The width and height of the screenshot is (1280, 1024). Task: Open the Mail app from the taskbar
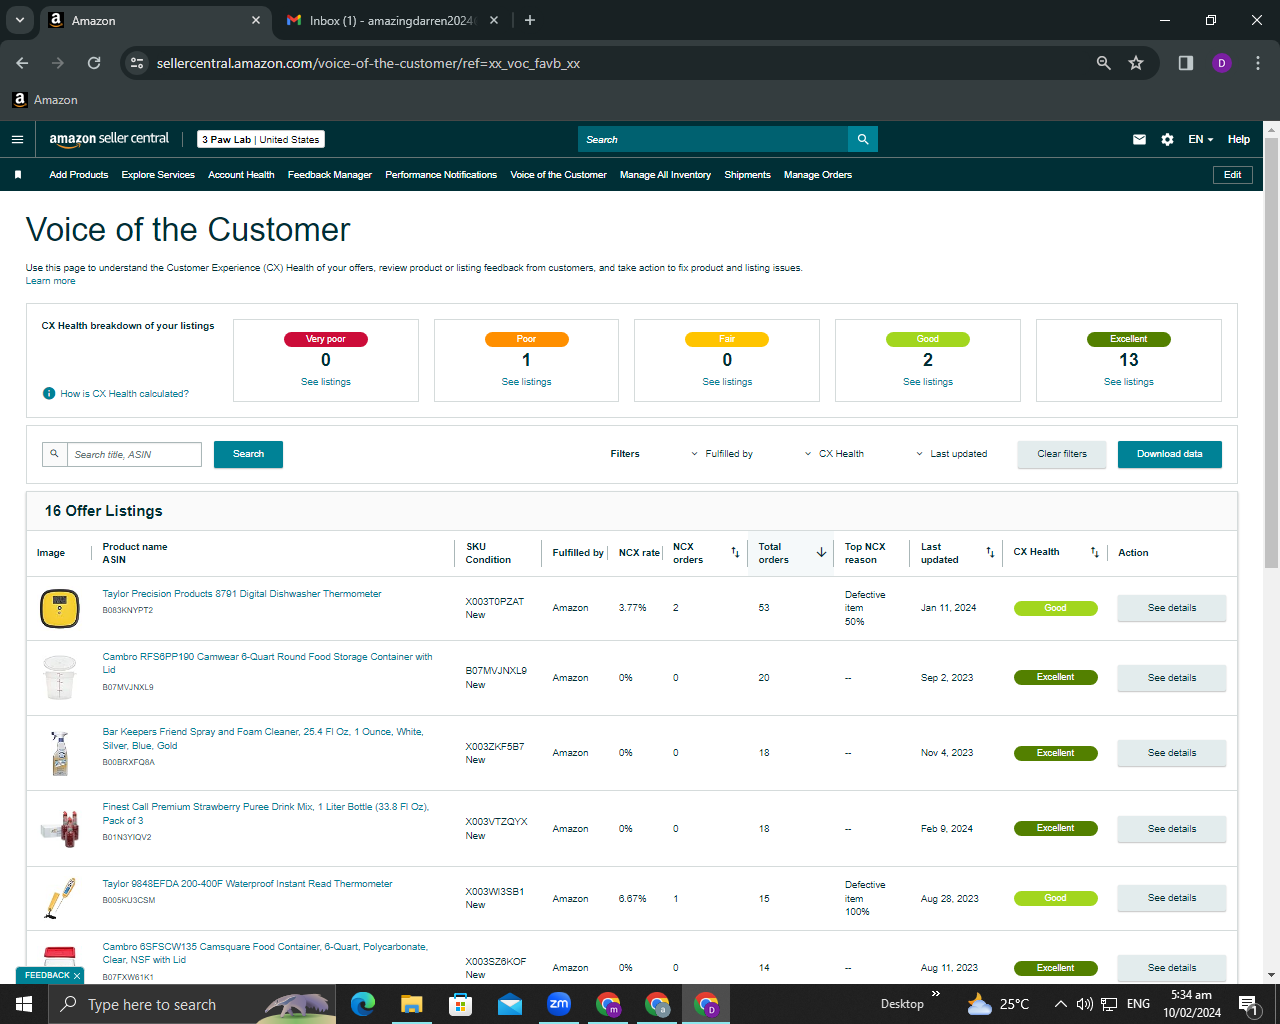pos(509,1004)
